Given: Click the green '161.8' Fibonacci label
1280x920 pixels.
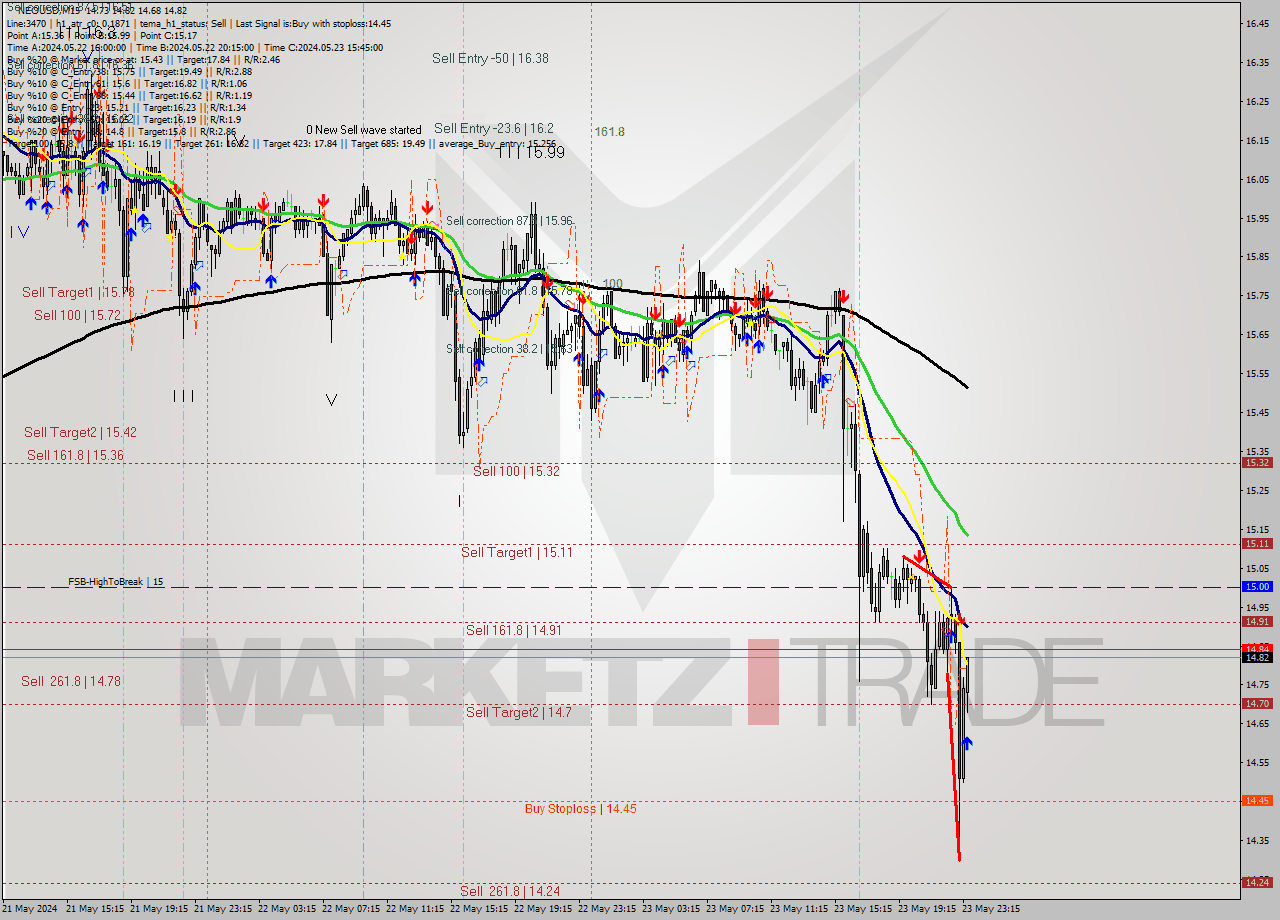Looking at the screenshot, I should (x=609, y=131).
